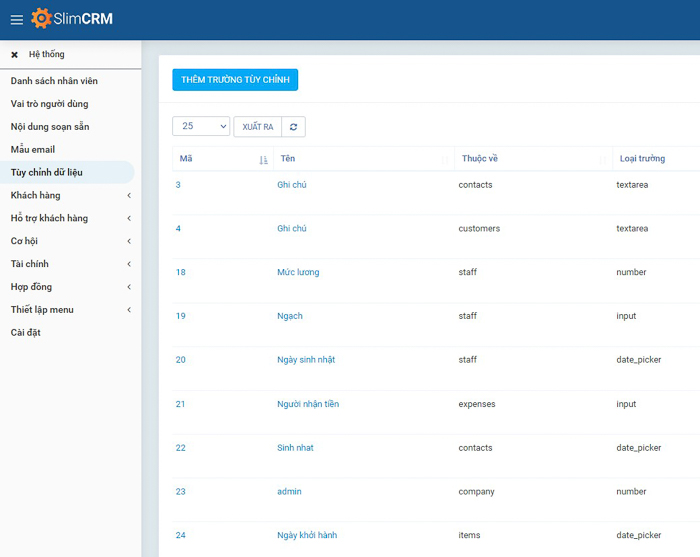700x557 pixels.
Task: Click THÊM TRƯỜNG TÙY CHỈNH button
Action: coord(235,80)
